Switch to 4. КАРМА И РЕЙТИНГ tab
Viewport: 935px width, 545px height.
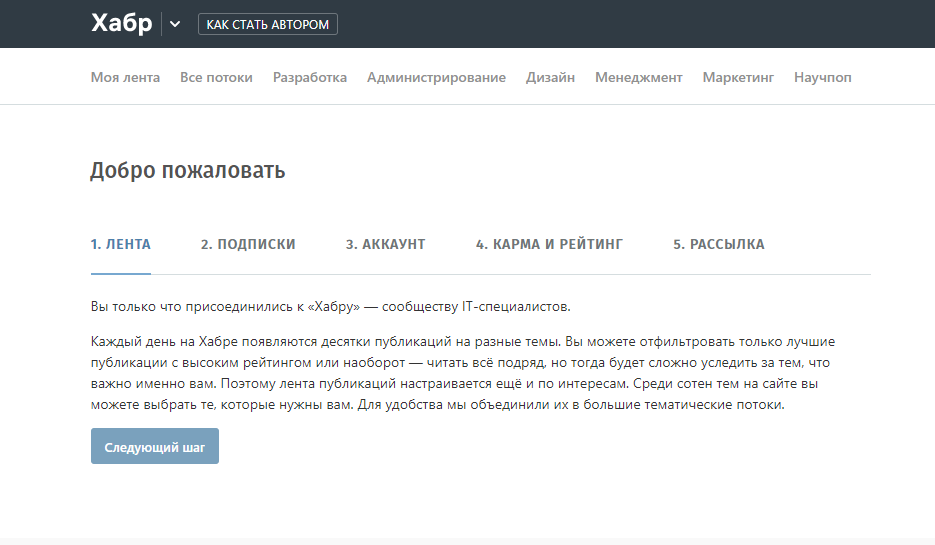click(x=549, y=244)
